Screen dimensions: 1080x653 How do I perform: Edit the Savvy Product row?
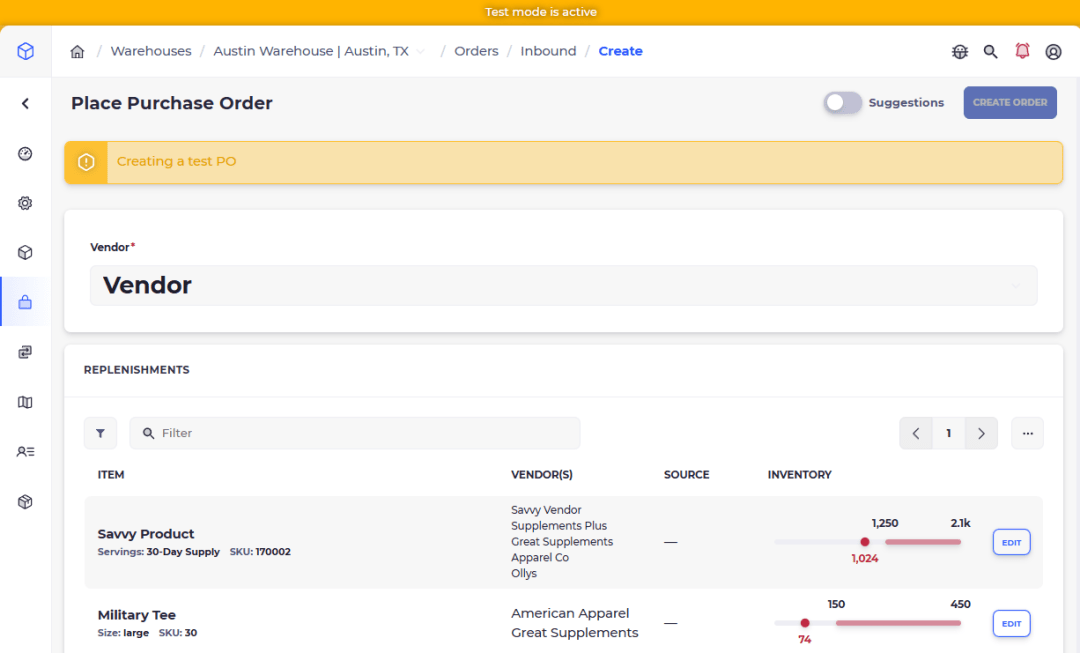pos(1011,542)
